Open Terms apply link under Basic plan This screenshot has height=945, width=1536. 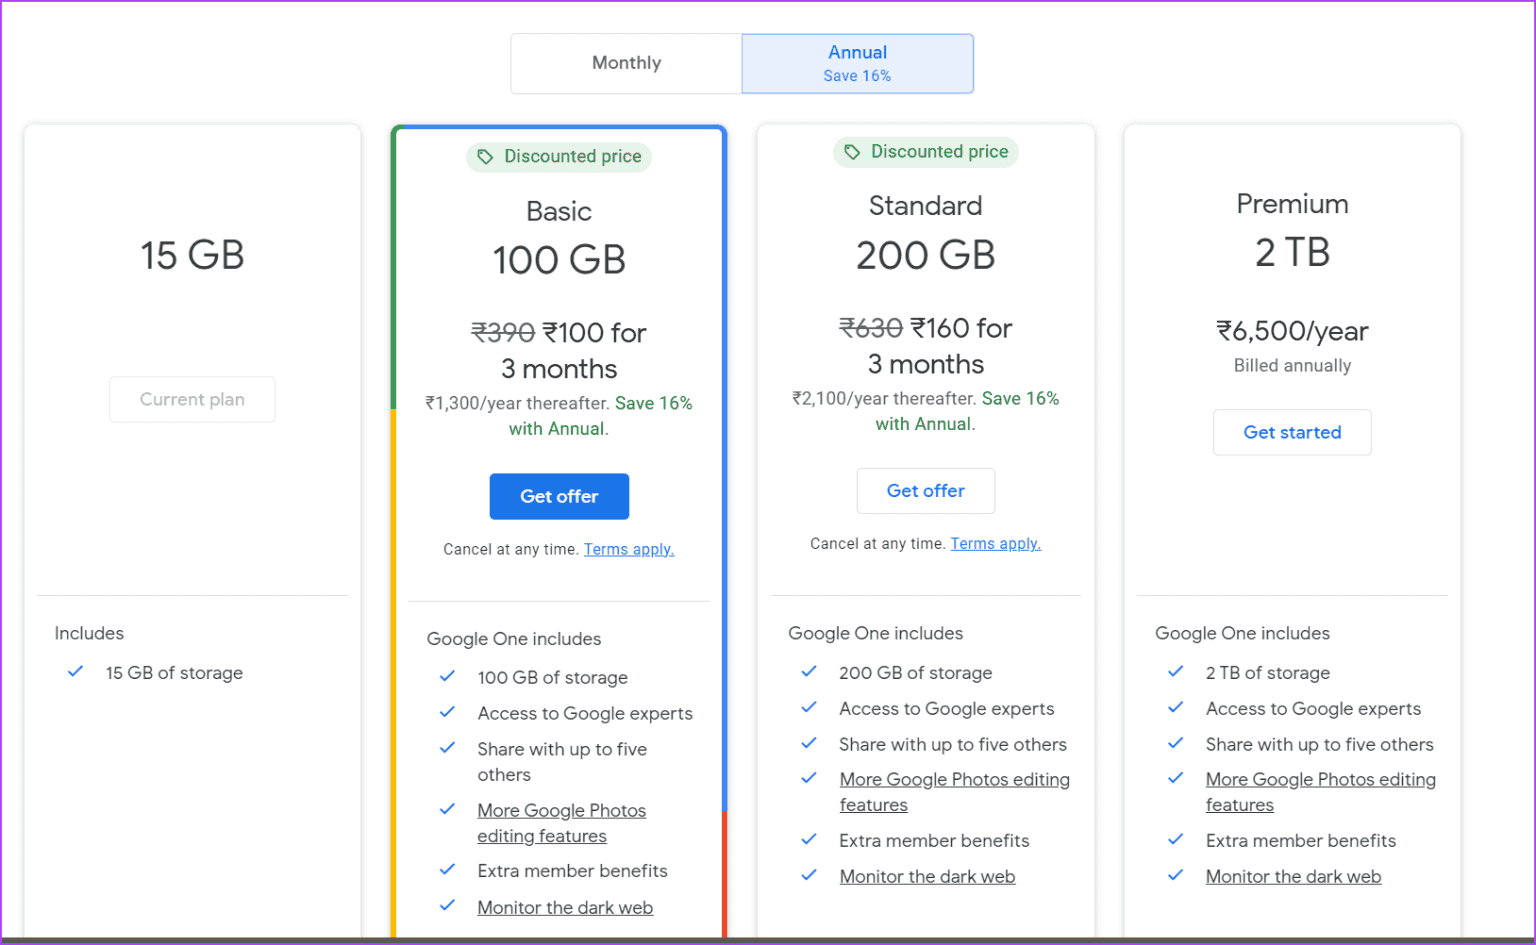629,549
